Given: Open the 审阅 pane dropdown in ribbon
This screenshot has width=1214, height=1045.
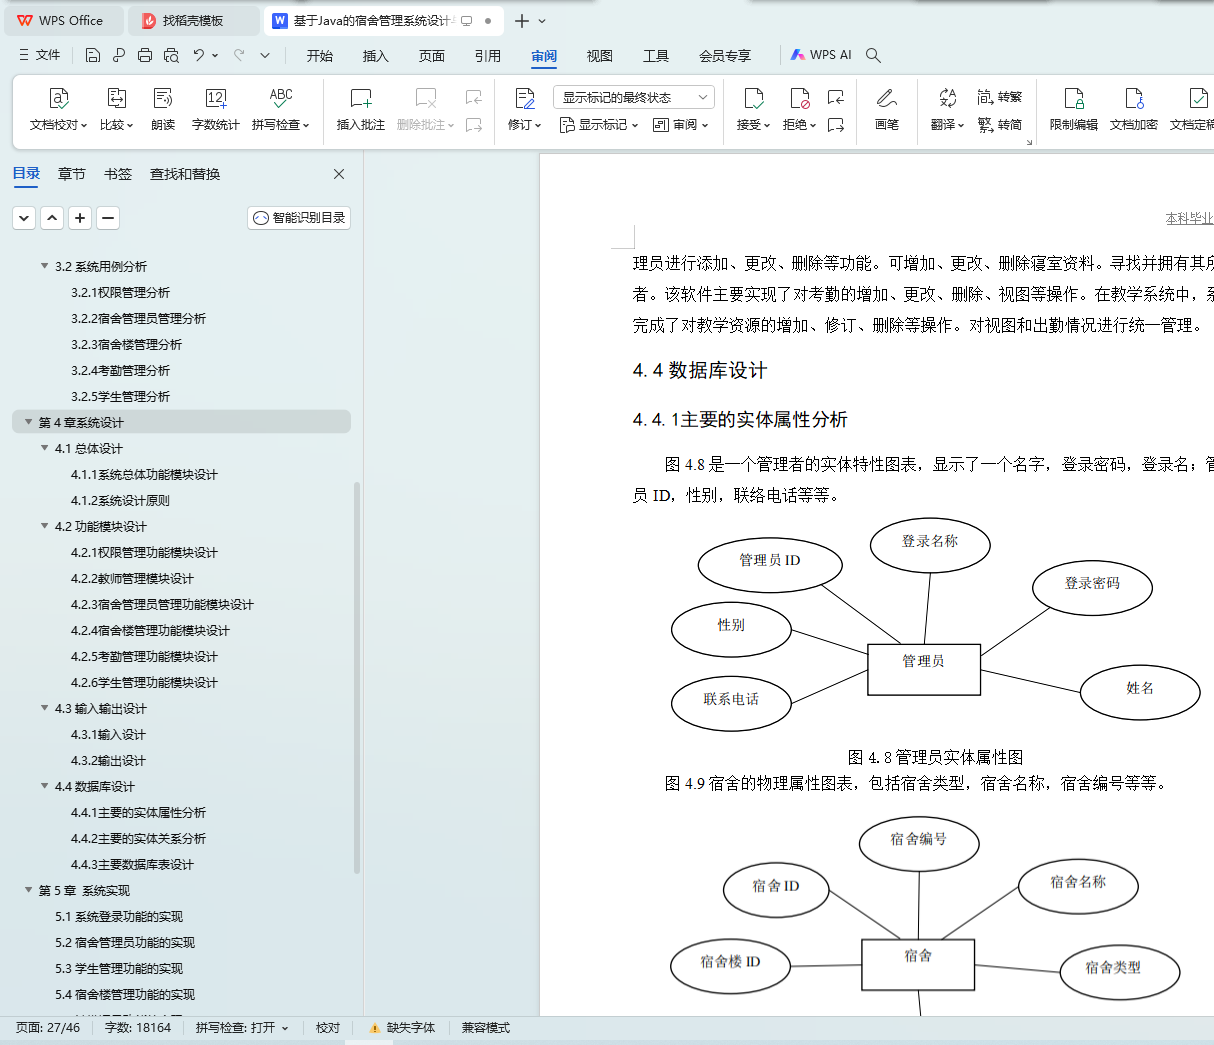Looking at the screenshot, I should tap(681, 125).
